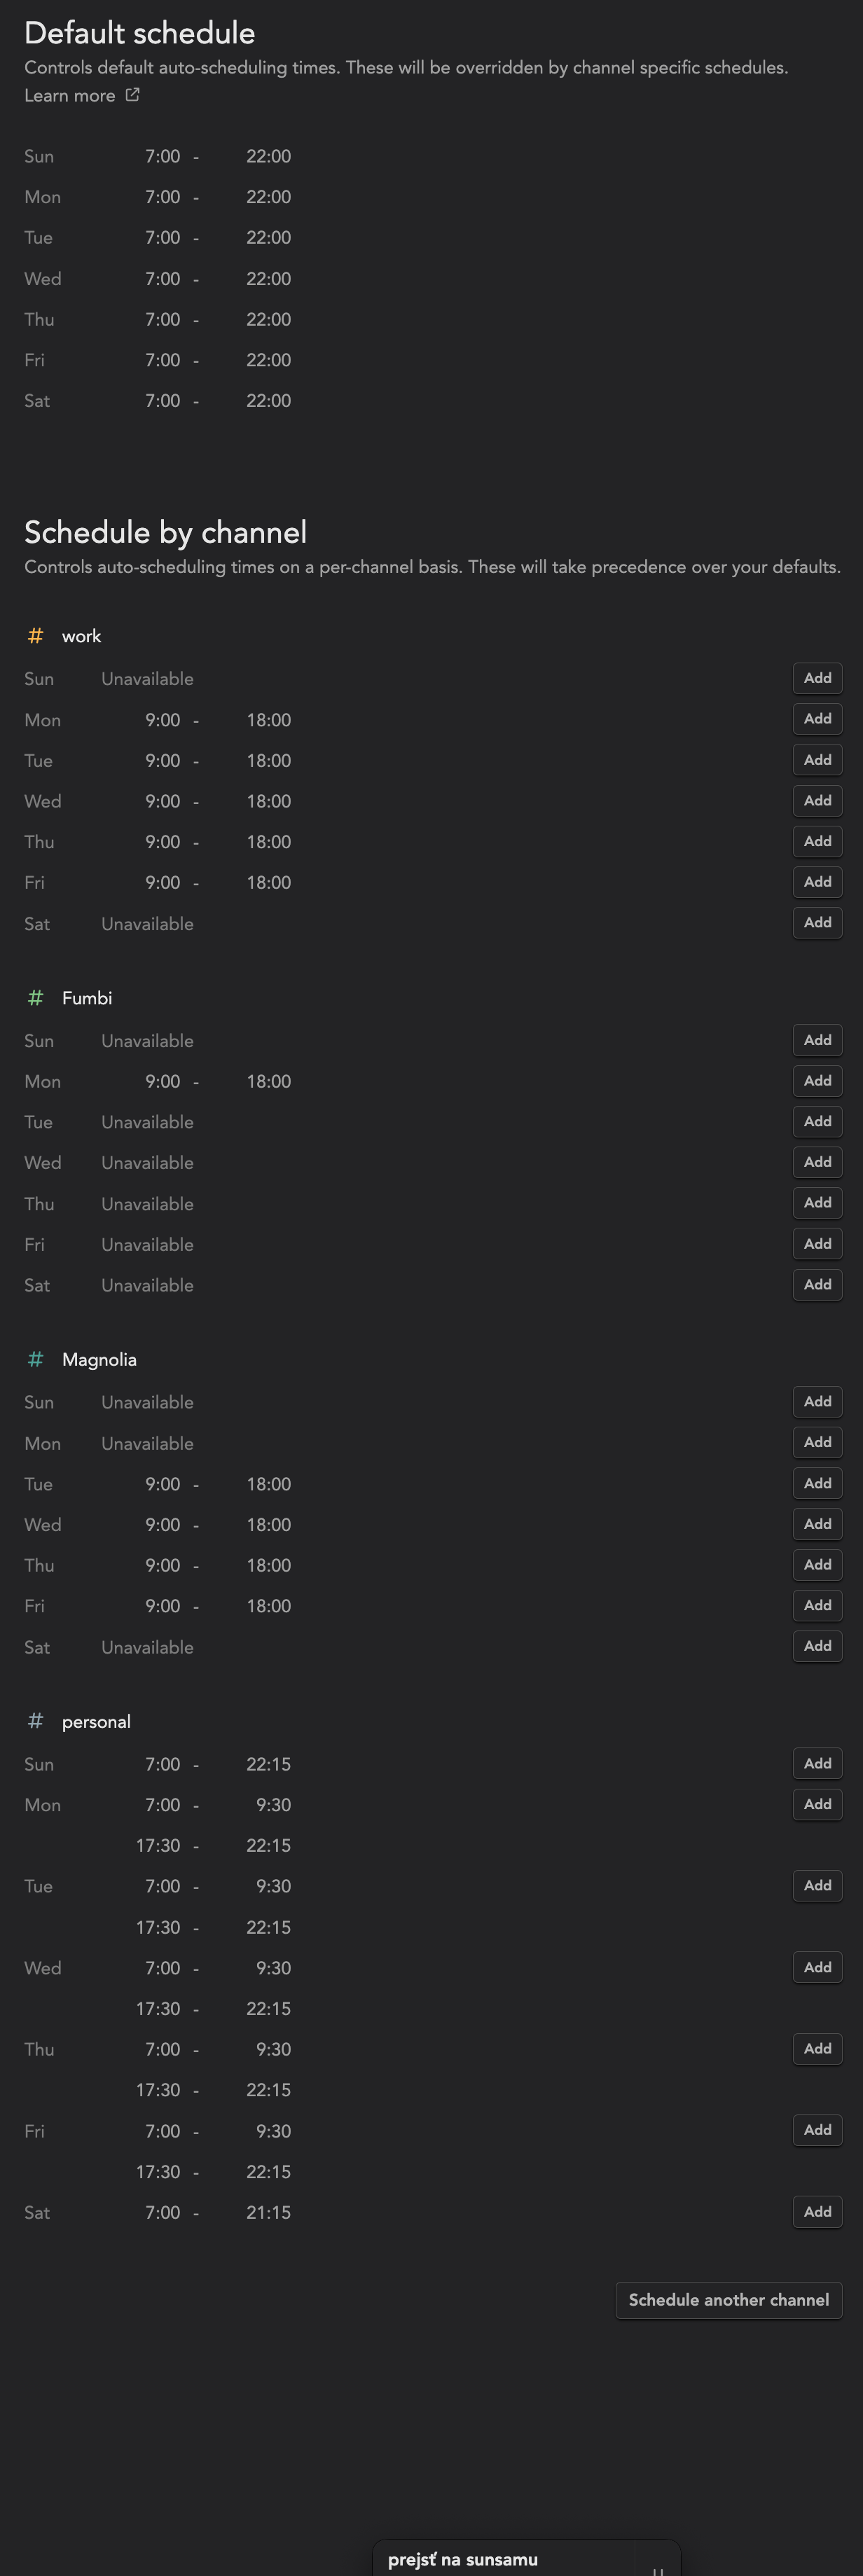Change personal Saturday end time 21:15
863x2576 pixels.
268,2213
